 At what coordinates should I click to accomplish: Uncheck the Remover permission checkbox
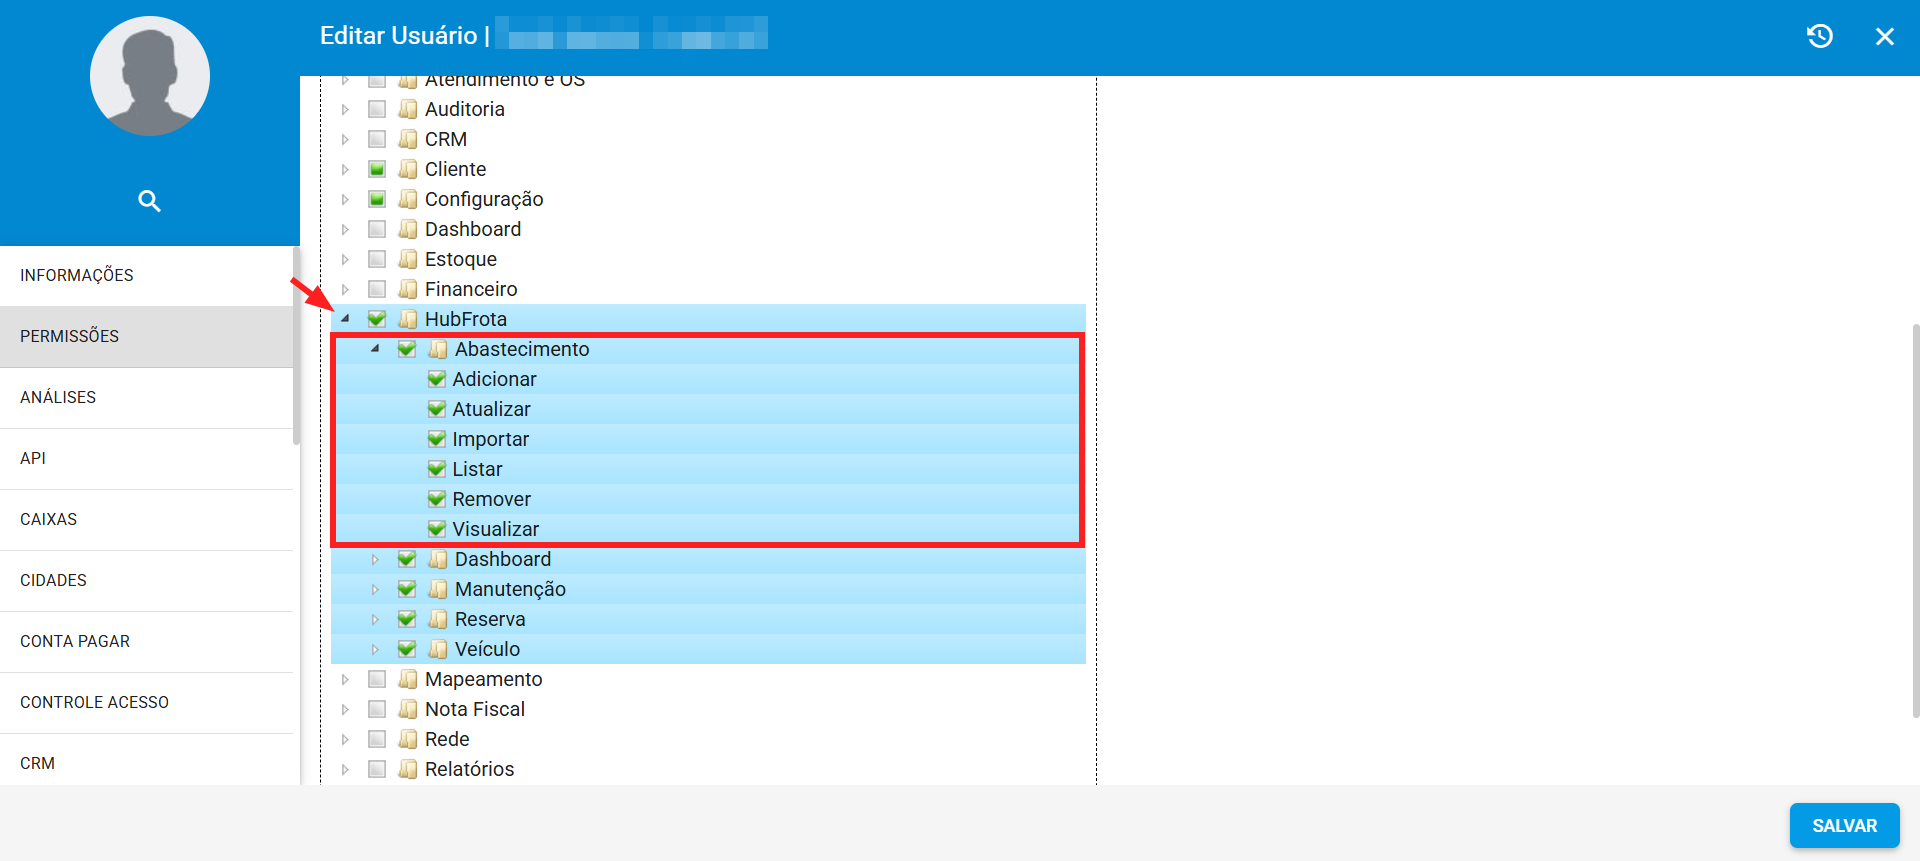pos(437,499)
